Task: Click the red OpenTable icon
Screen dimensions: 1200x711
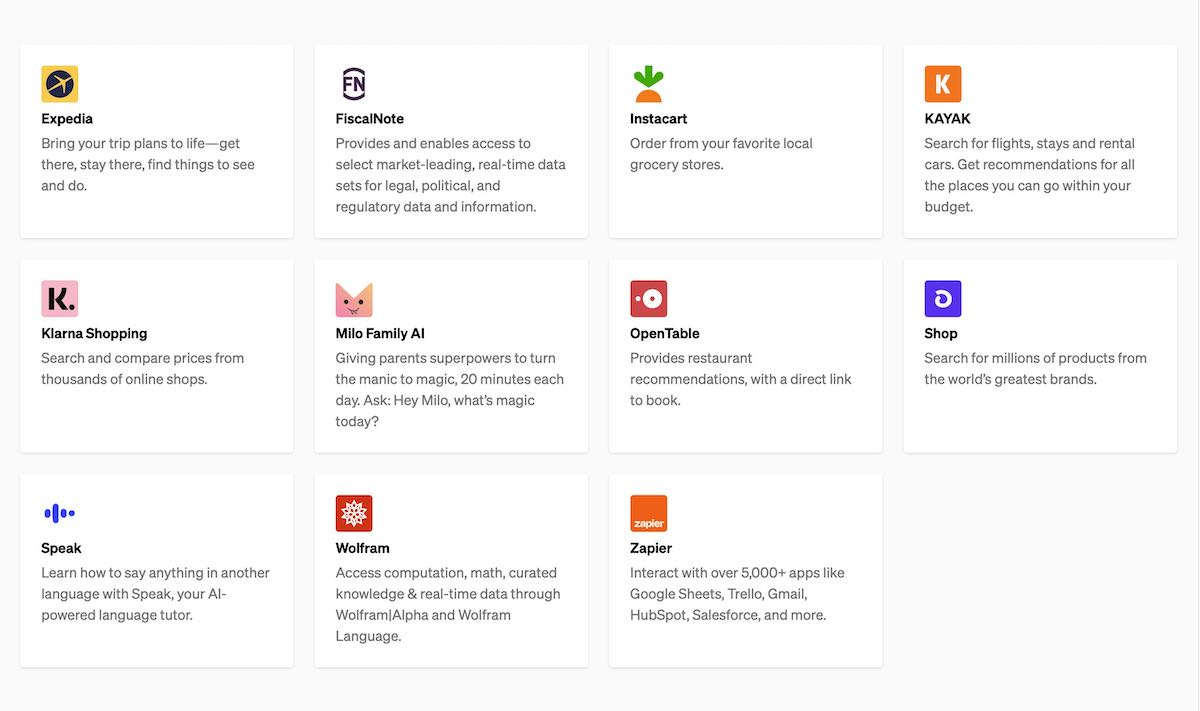Action: tap(648, 299)
